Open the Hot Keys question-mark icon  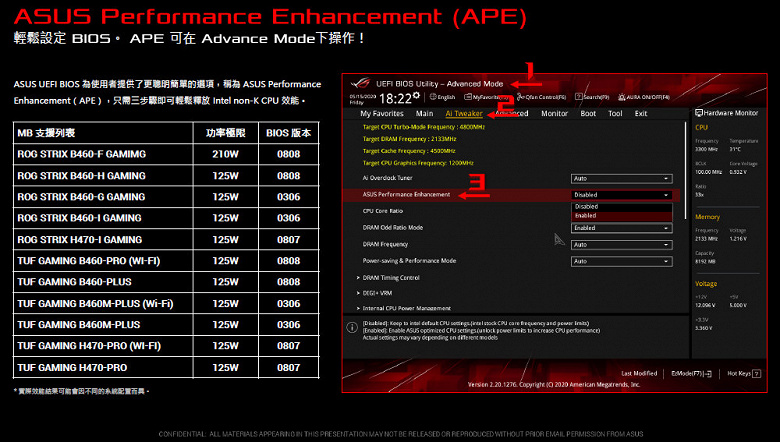756,373
